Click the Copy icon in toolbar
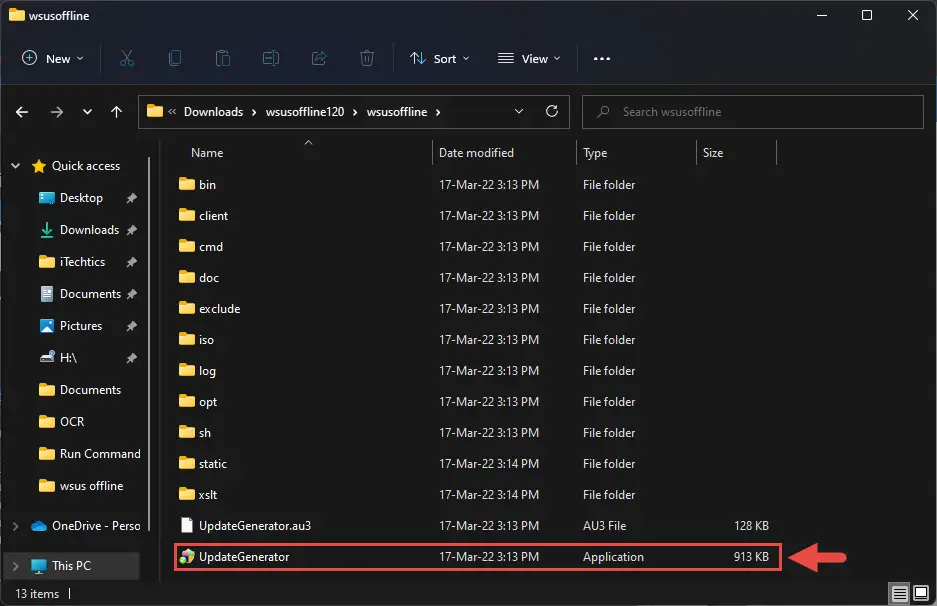Screen dimensions: 937x606 tap(174, 59)
